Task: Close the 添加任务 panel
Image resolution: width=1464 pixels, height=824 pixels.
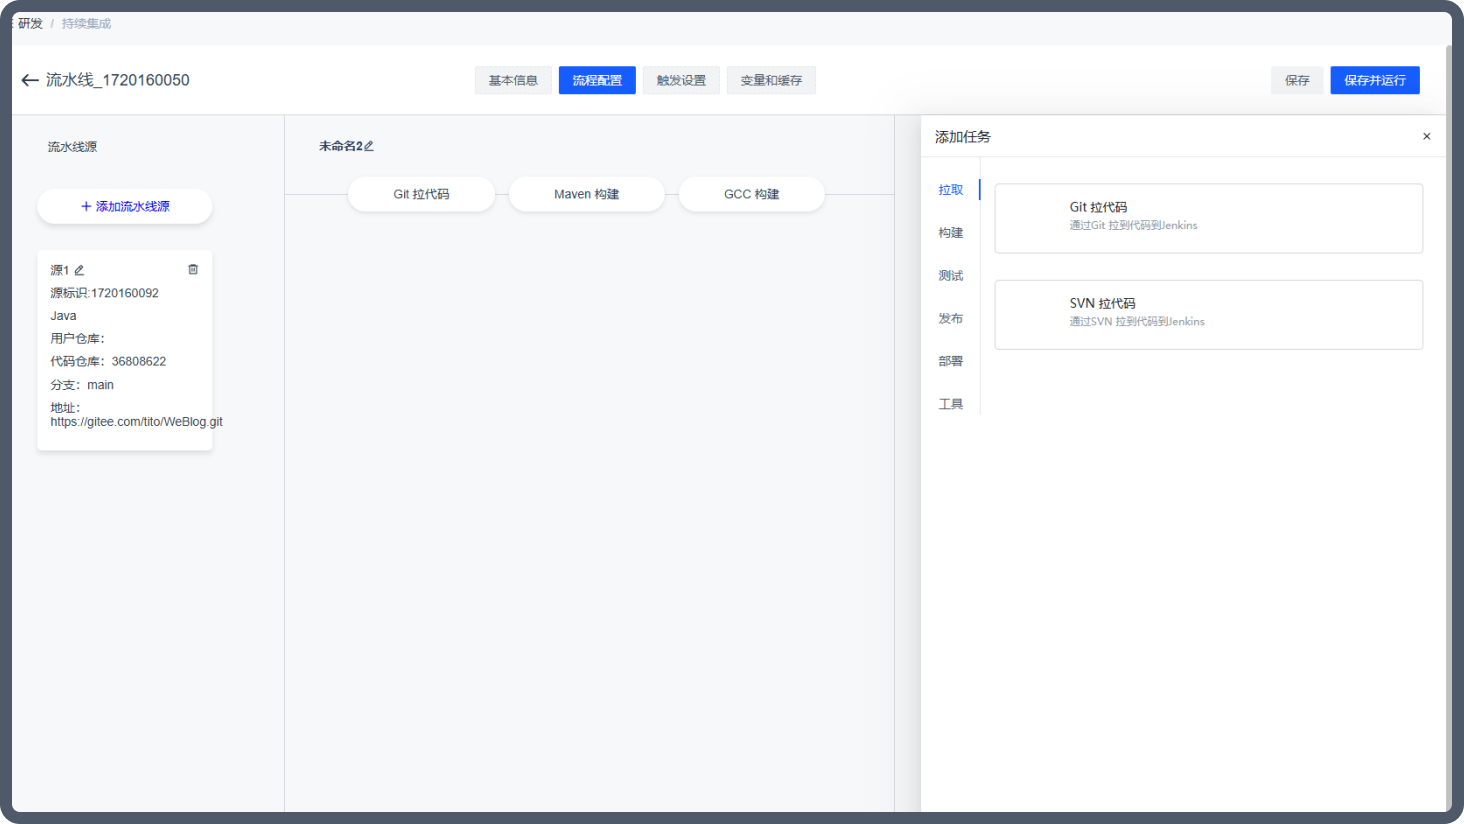Action: pyautogui.click(x=1426, y=136)
